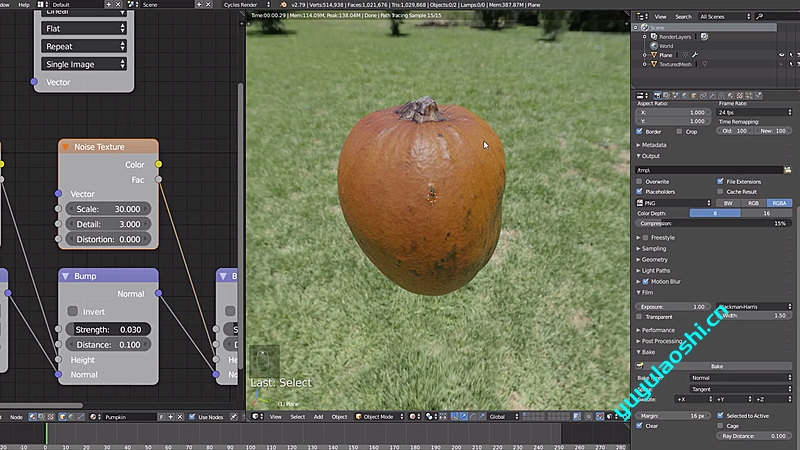Open the Single Image source dropdown

[x=84, y=64]
